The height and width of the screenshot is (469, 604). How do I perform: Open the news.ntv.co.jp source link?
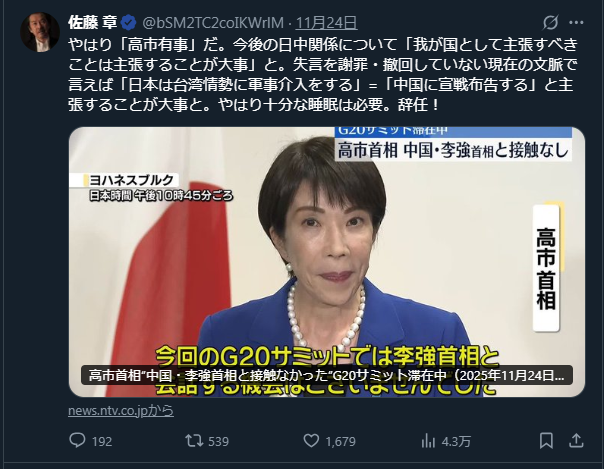tap(121, 410)
